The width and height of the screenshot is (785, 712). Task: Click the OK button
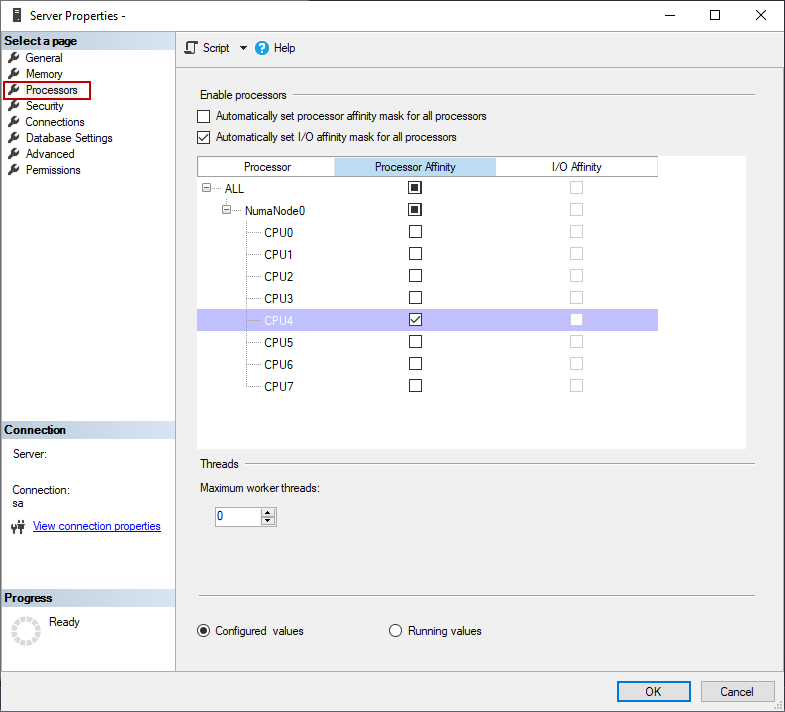point(653,691)
